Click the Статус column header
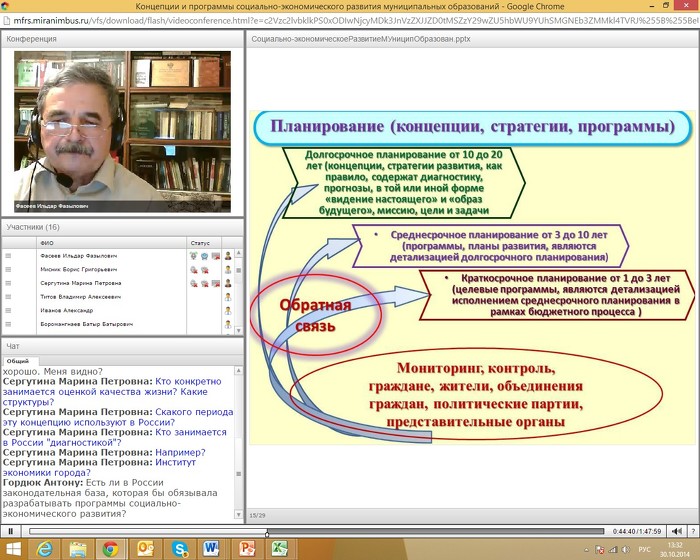Screen dimensions: 700x560 pyautogui.click(x=200, y=243)
